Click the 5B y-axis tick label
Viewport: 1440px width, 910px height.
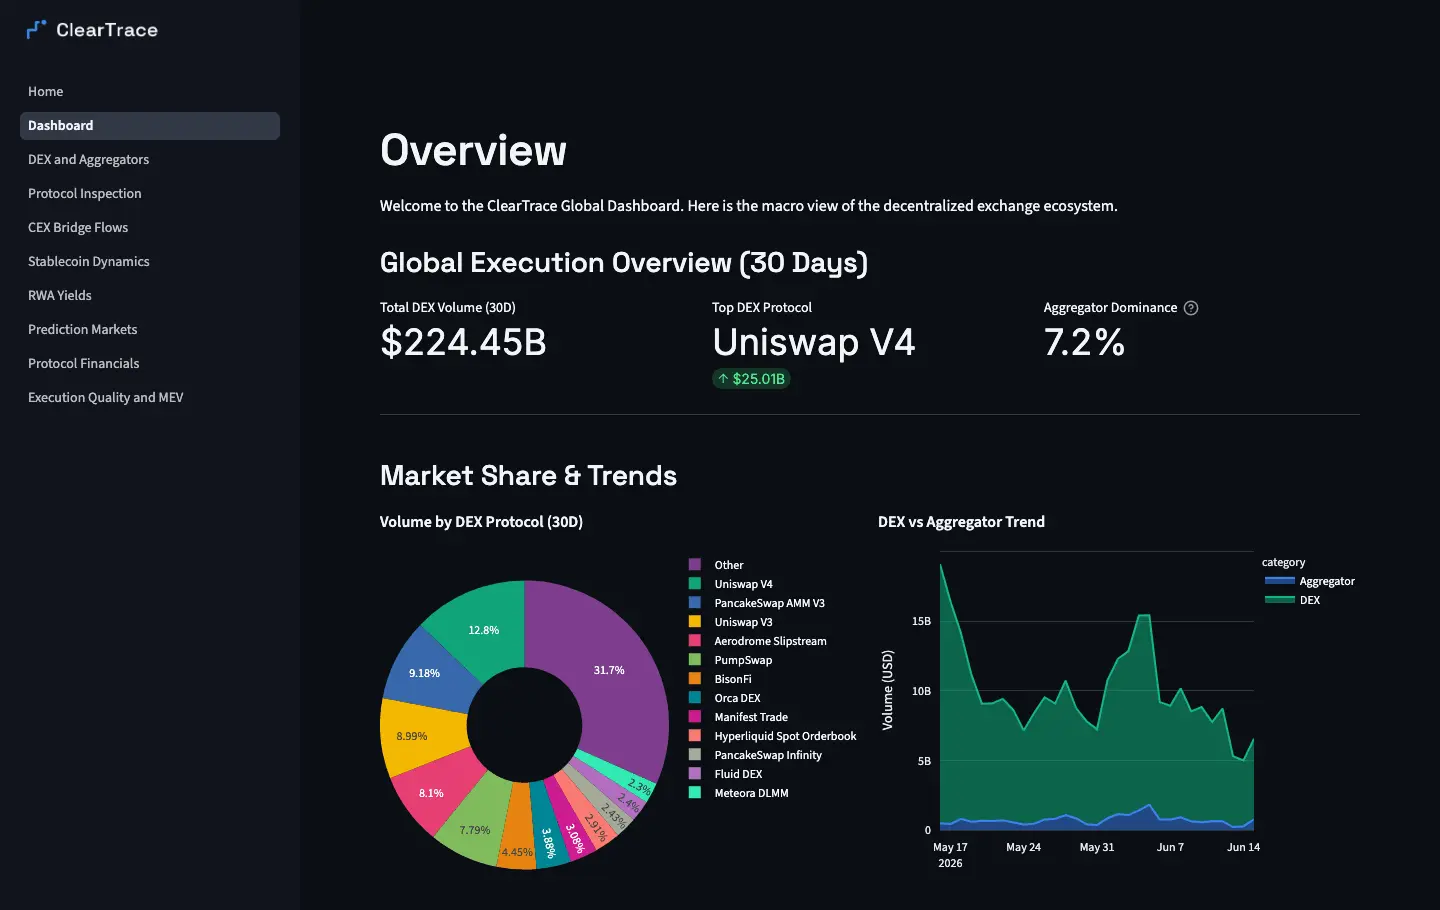(924, 761)
